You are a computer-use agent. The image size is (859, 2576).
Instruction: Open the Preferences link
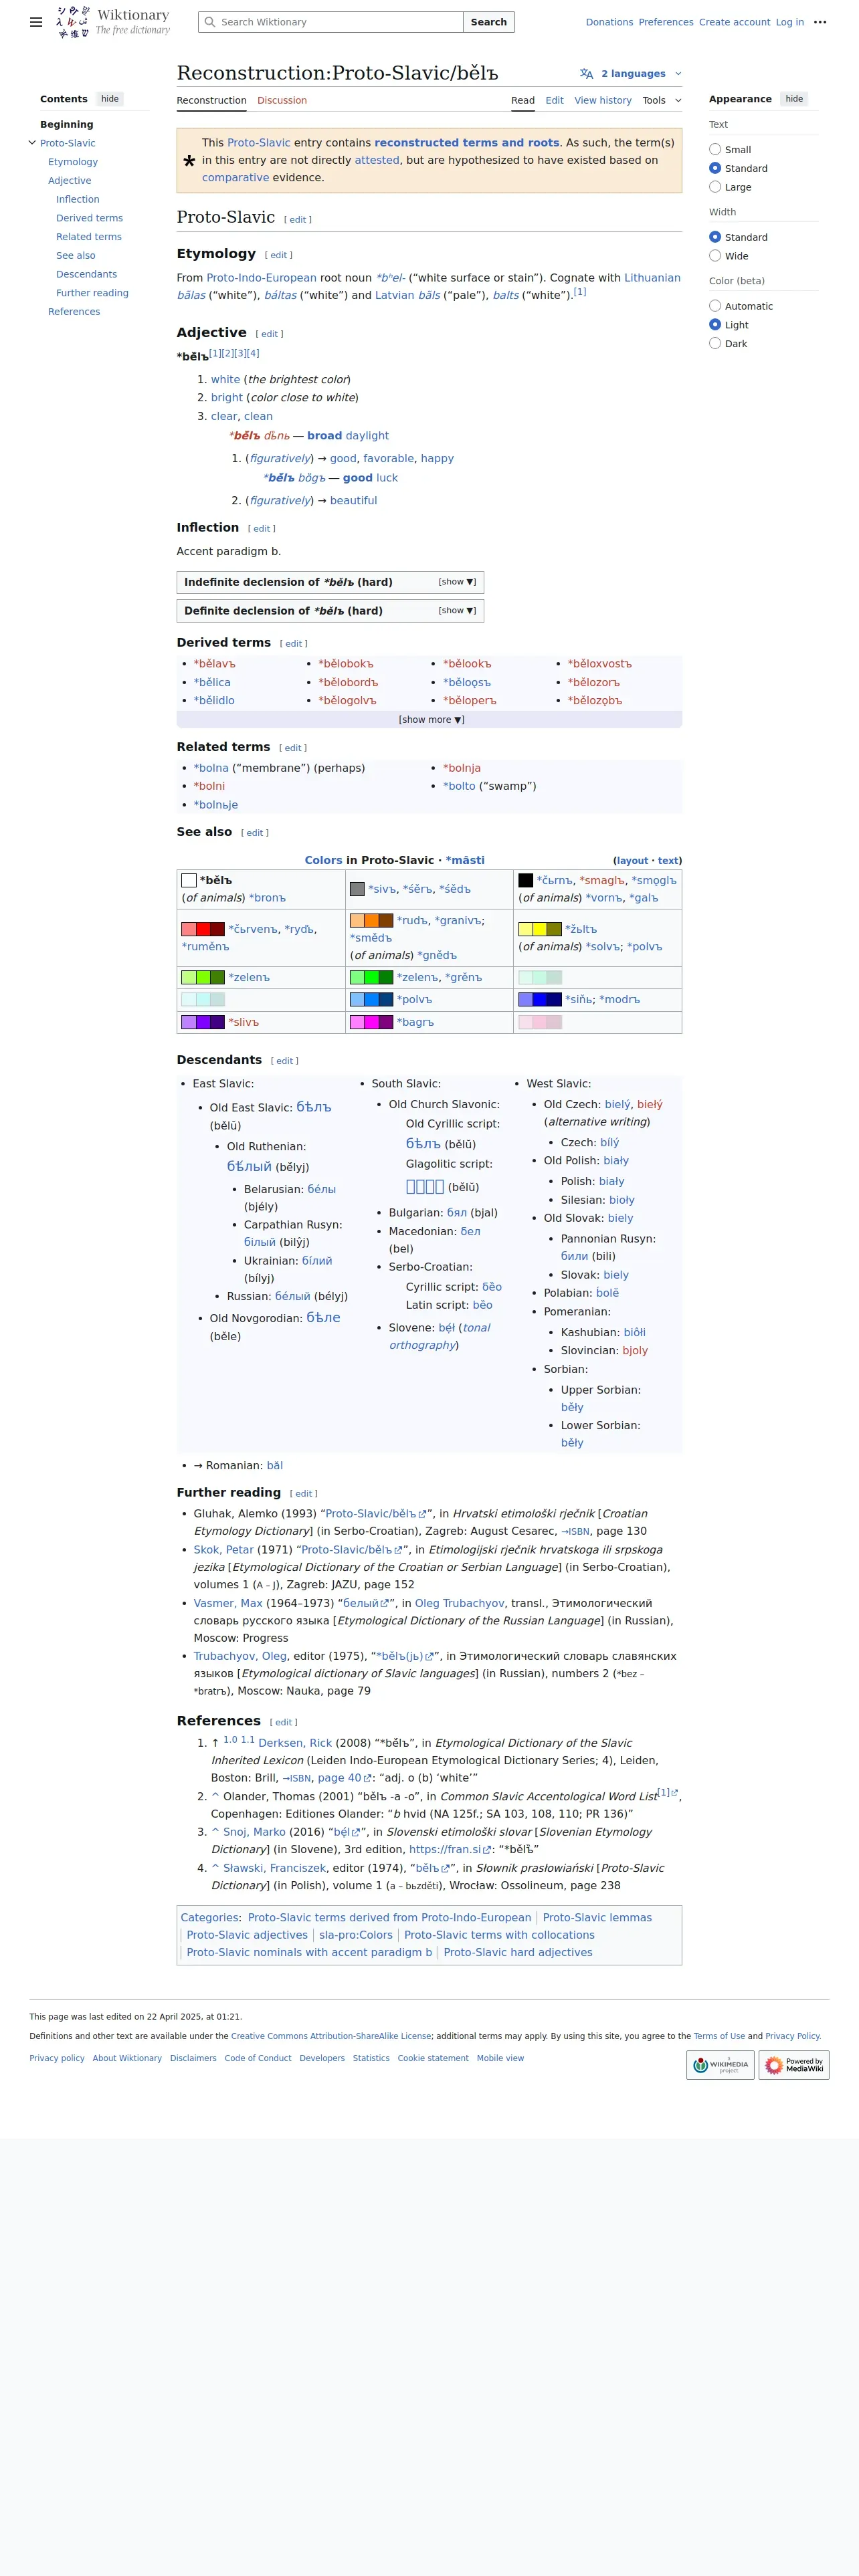666,22
